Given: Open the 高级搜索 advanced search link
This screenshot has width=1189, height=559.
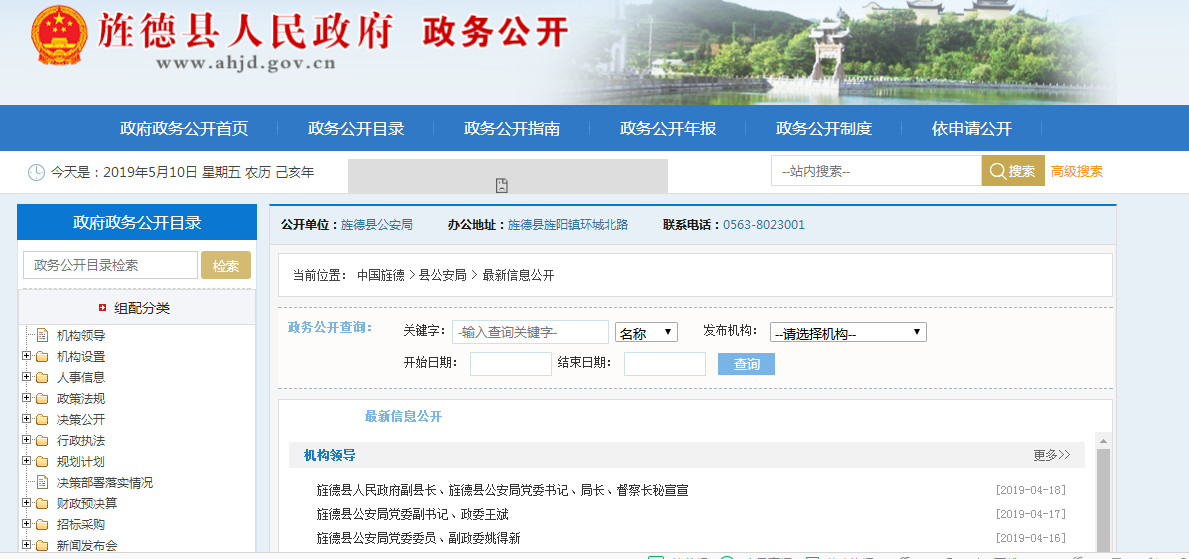Looking at the screenshot, I should point(1076,171).
